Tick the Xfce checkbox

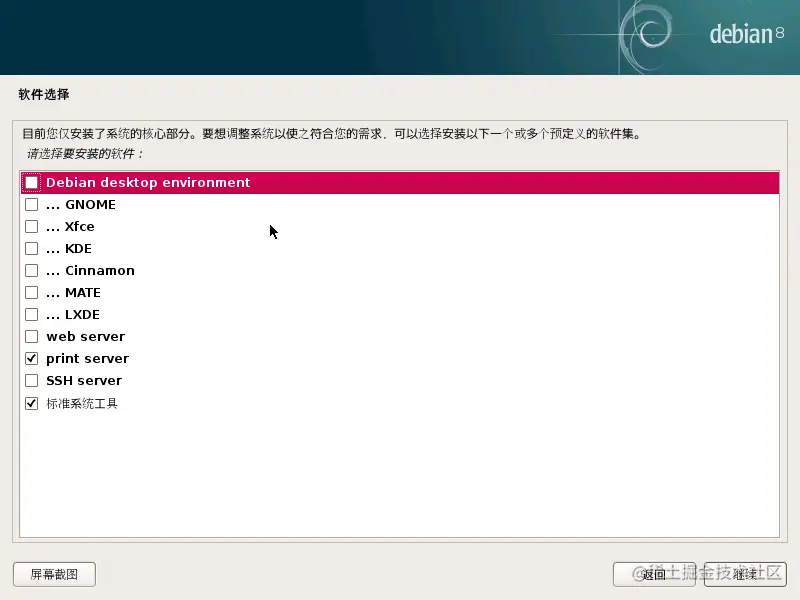point(32,227)
